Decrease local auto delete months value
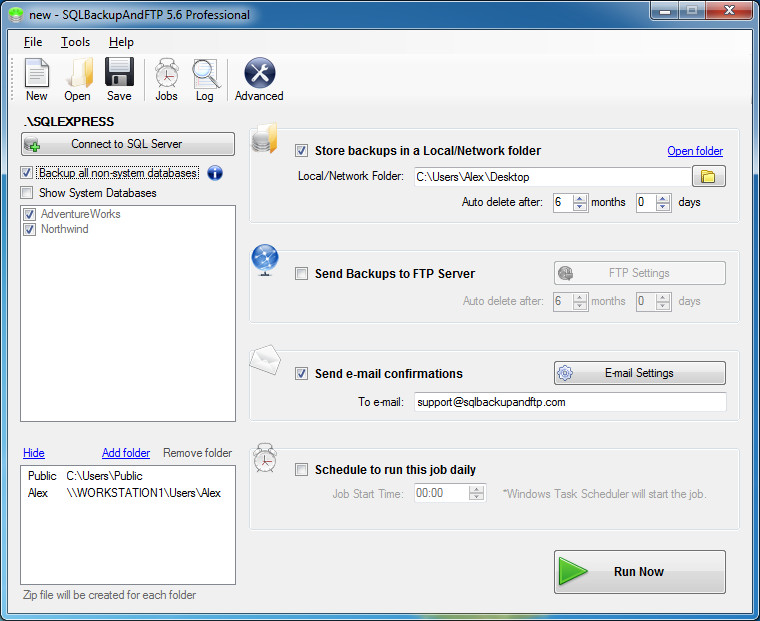The width and height of the screenshot is (760, 621). 580,207
